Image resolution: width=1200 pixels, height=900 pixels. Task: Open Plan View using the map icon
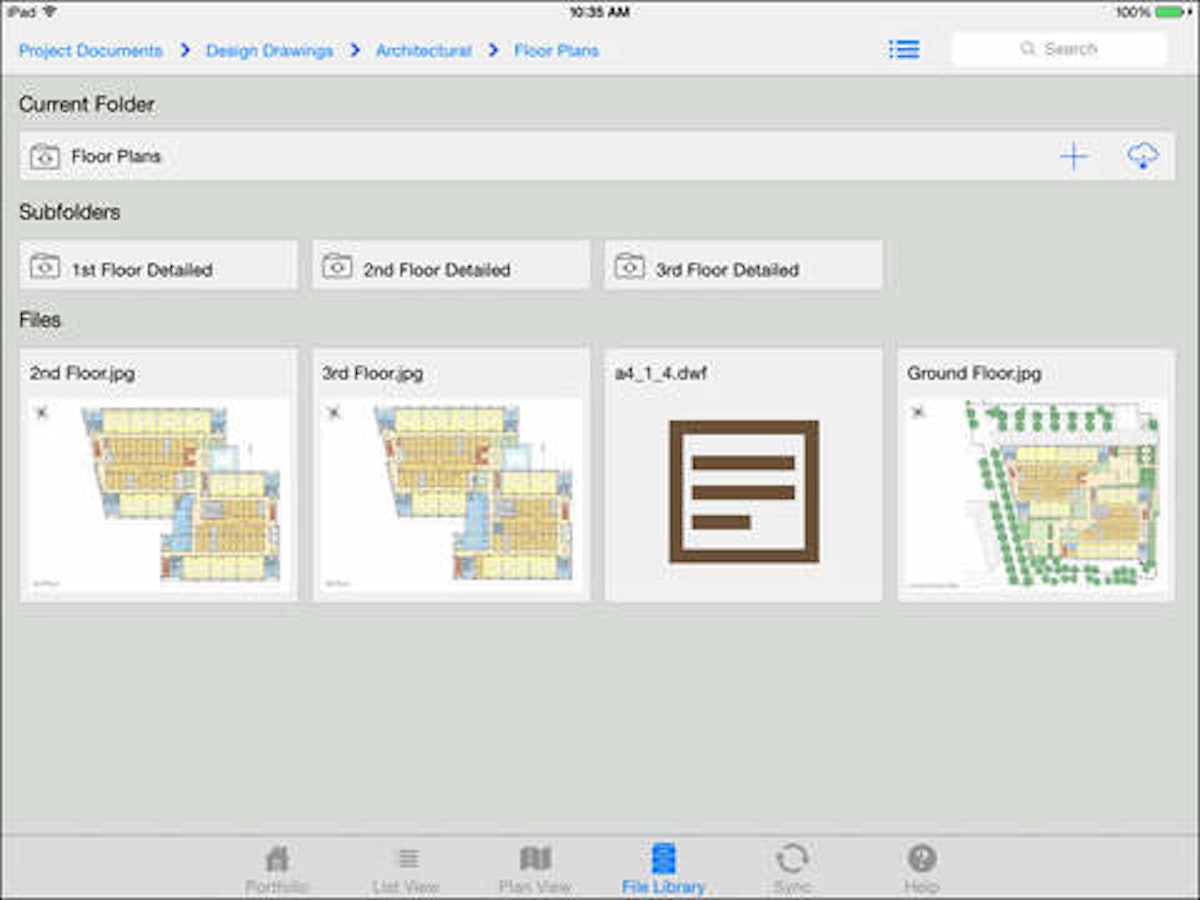[x=535, y=858]
